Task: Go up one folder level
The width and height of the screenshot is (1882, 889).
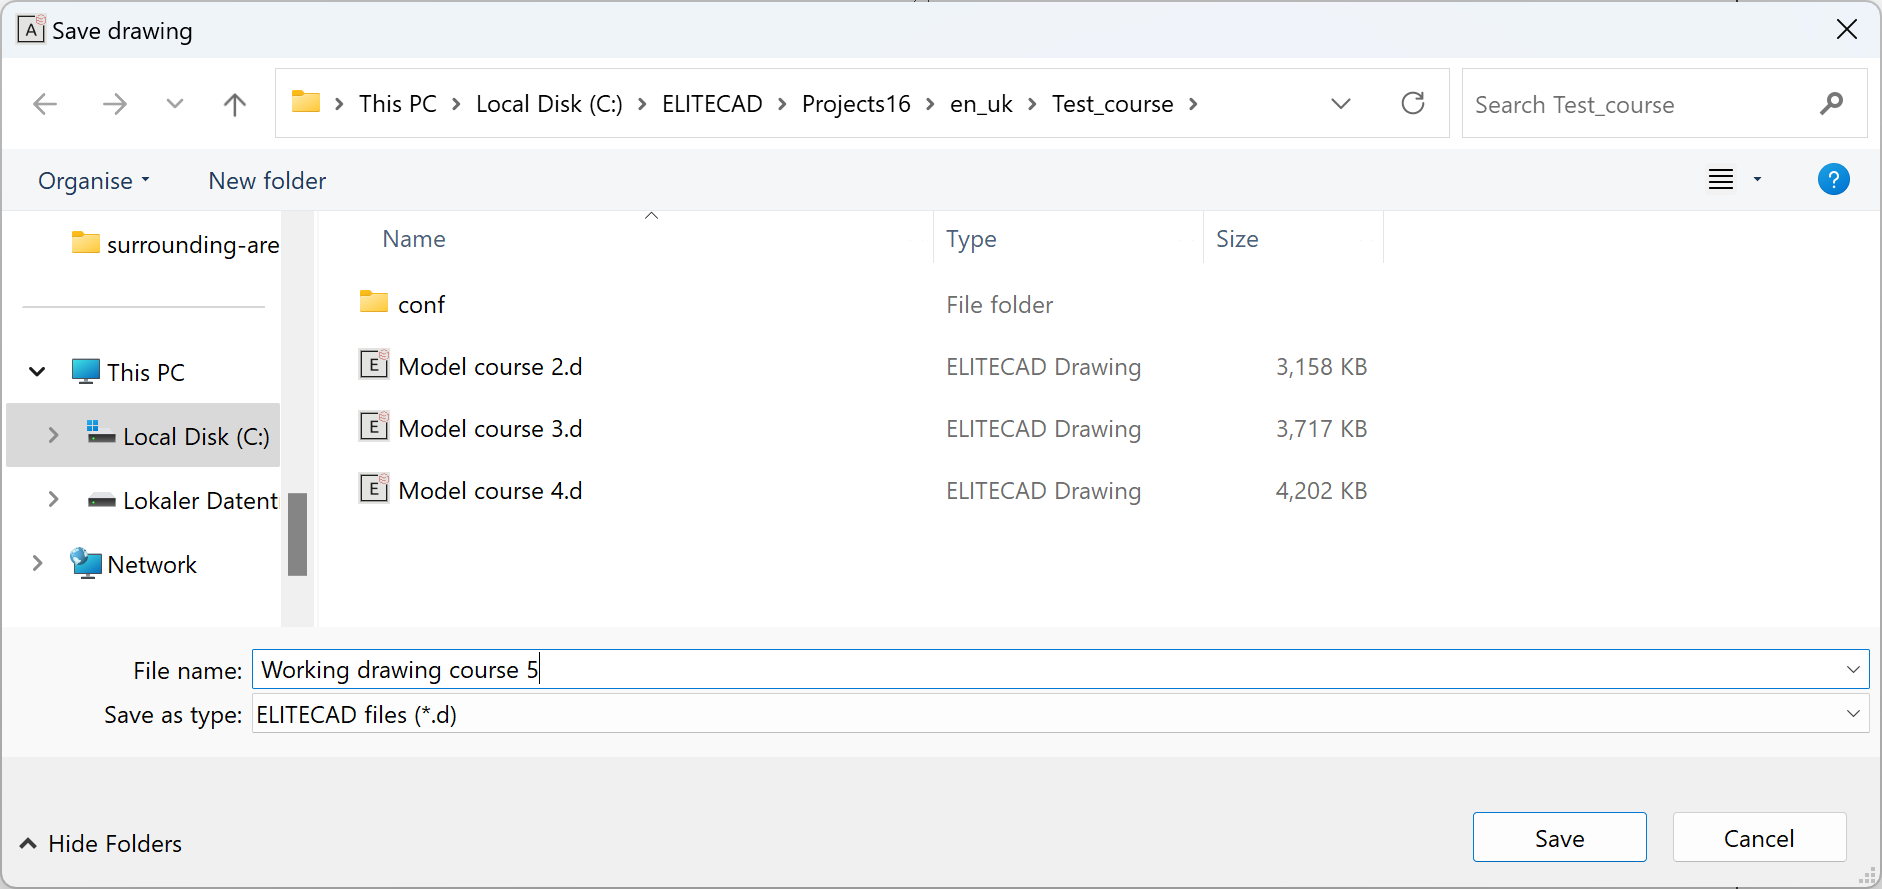Action: coord(235,104)
